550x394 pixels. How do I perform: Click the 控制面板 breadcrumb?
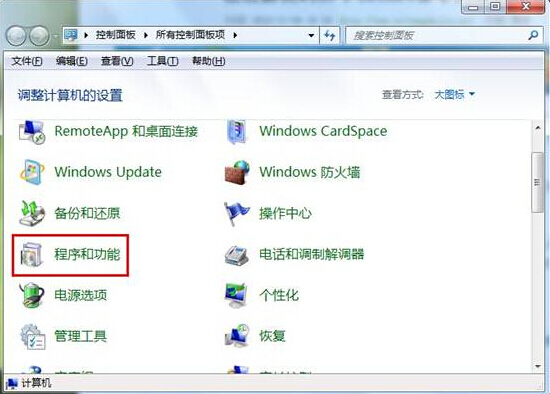[116, 35]
